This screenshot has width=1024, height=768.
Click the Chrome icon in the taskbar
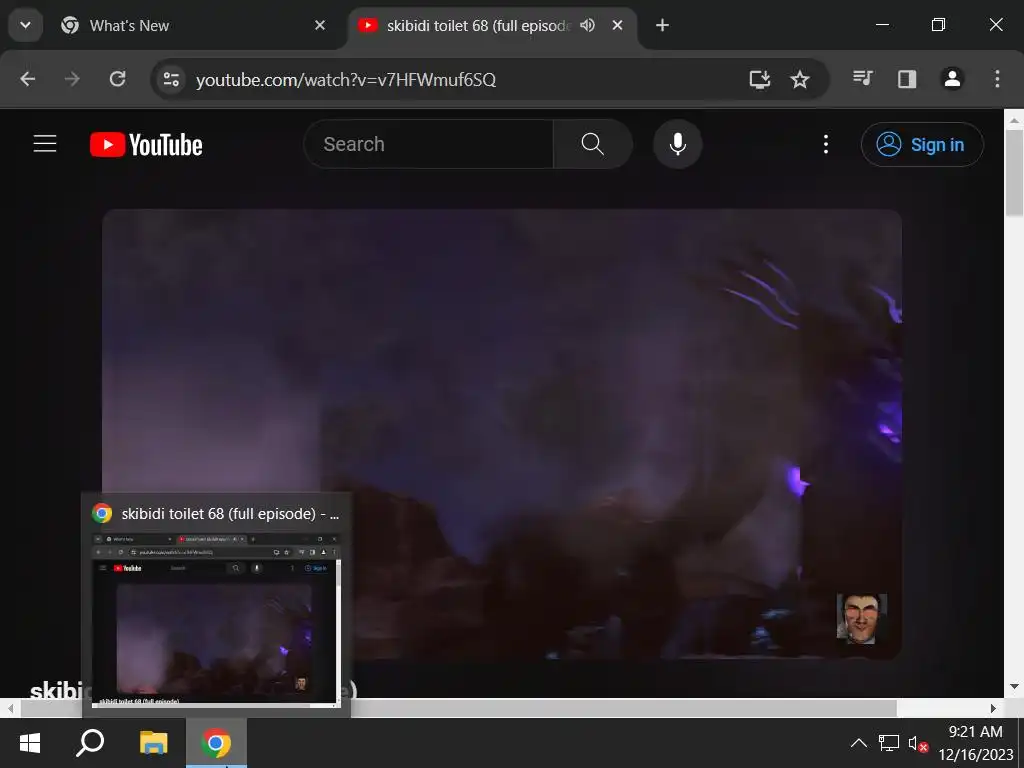click(x=216, y=743)
